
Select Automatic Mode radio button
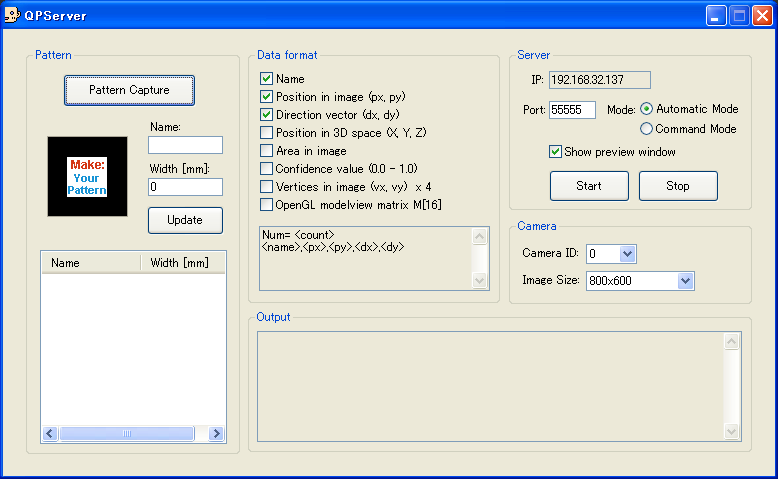pos(646,109)
